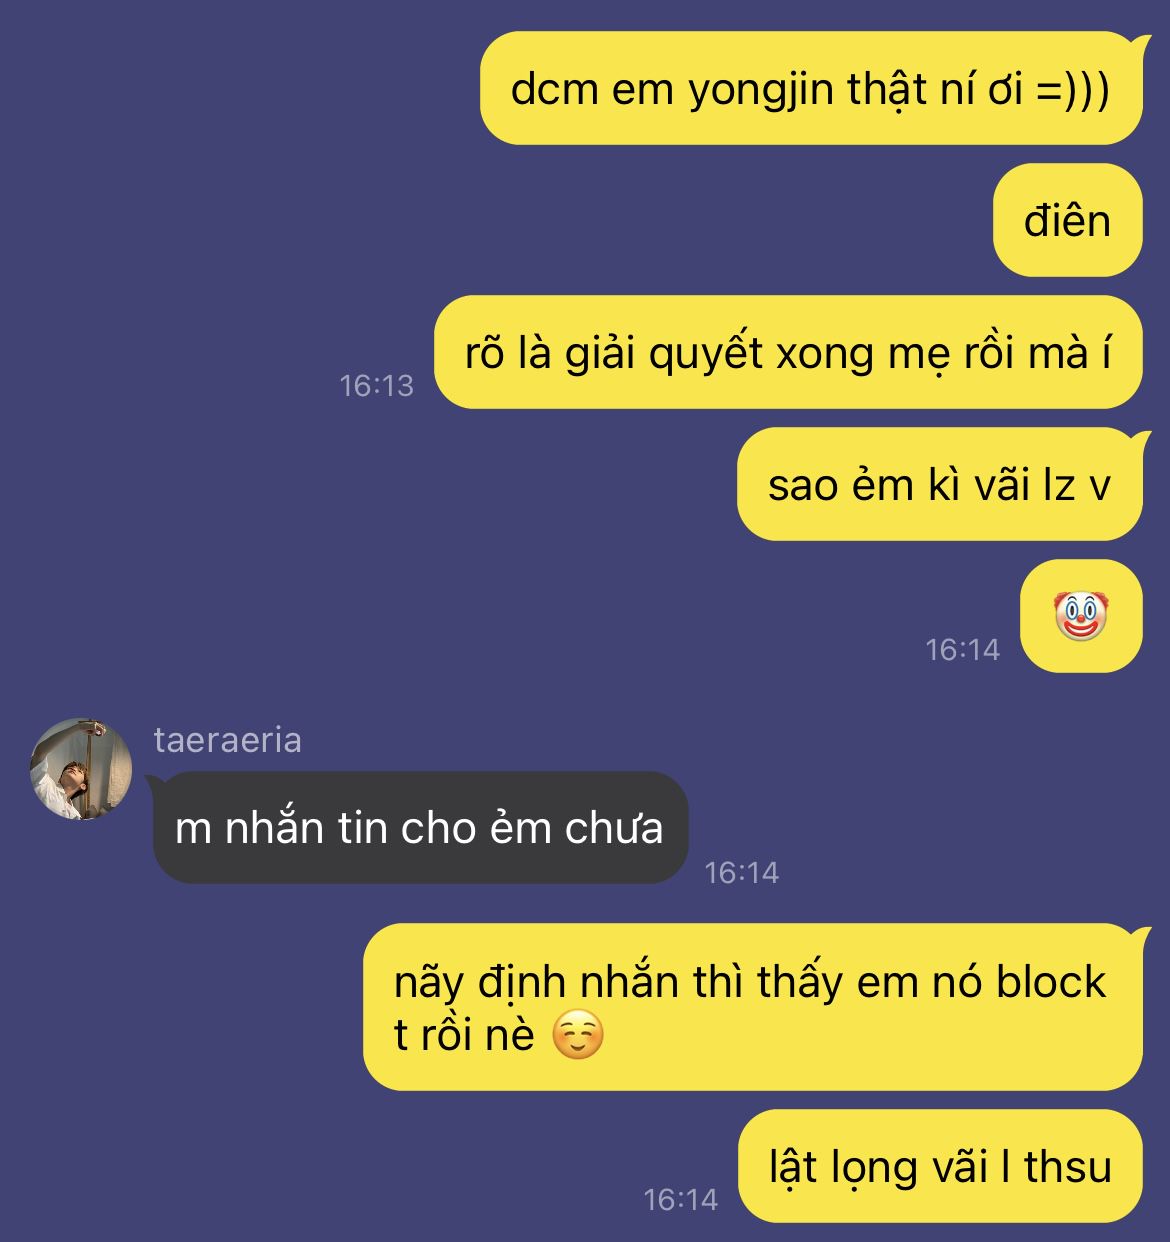Viewport: 1170px width, 1242px height.
Task: Tap the 'nãy định nhắn thì thấy em' message
Action: [752, 1007]
